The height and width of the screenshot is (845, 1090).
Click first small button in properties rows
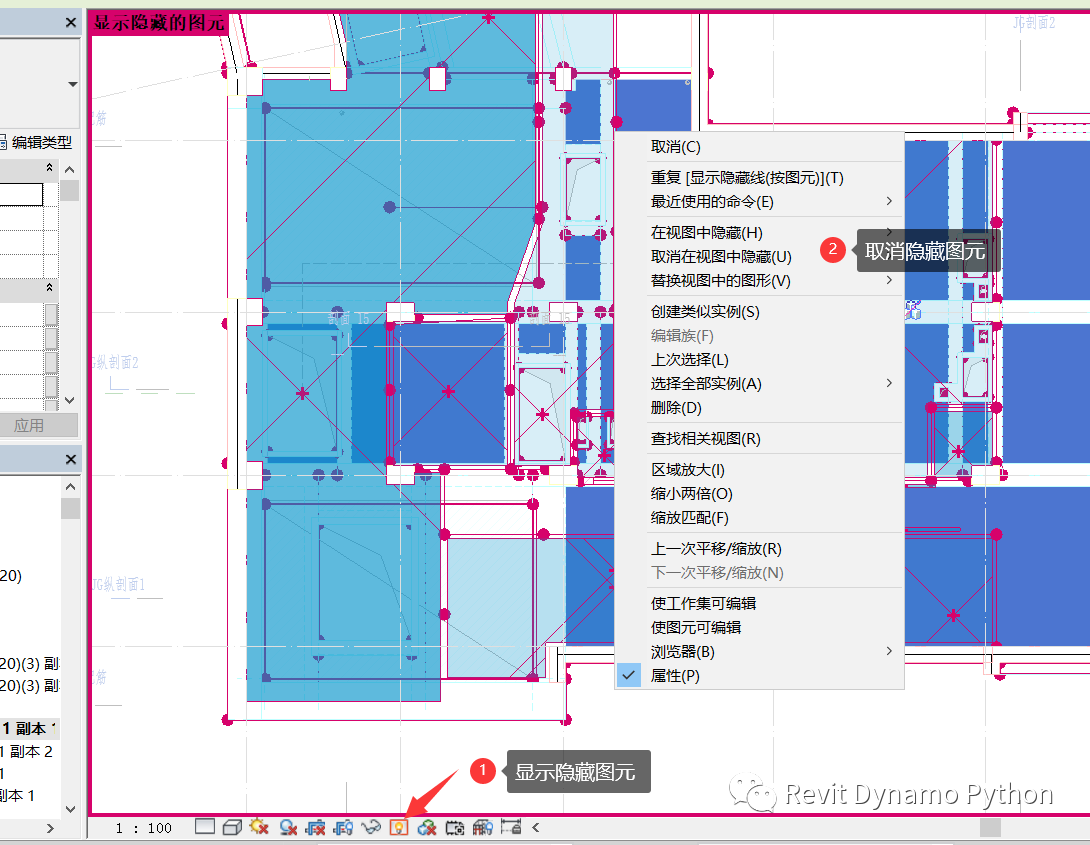coord(51,315)
